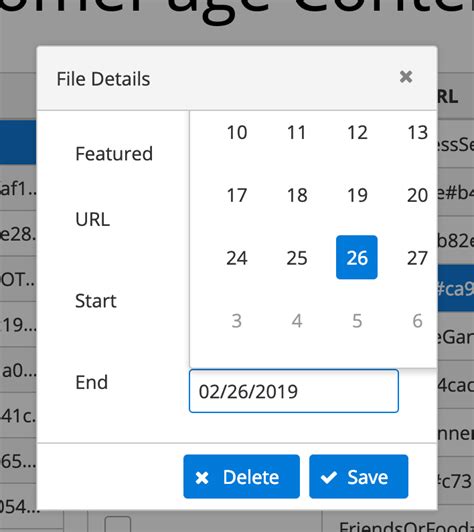Select day 11 in the calendar
The width and height of the screenshot is (474, 532).
pos(297,132)
